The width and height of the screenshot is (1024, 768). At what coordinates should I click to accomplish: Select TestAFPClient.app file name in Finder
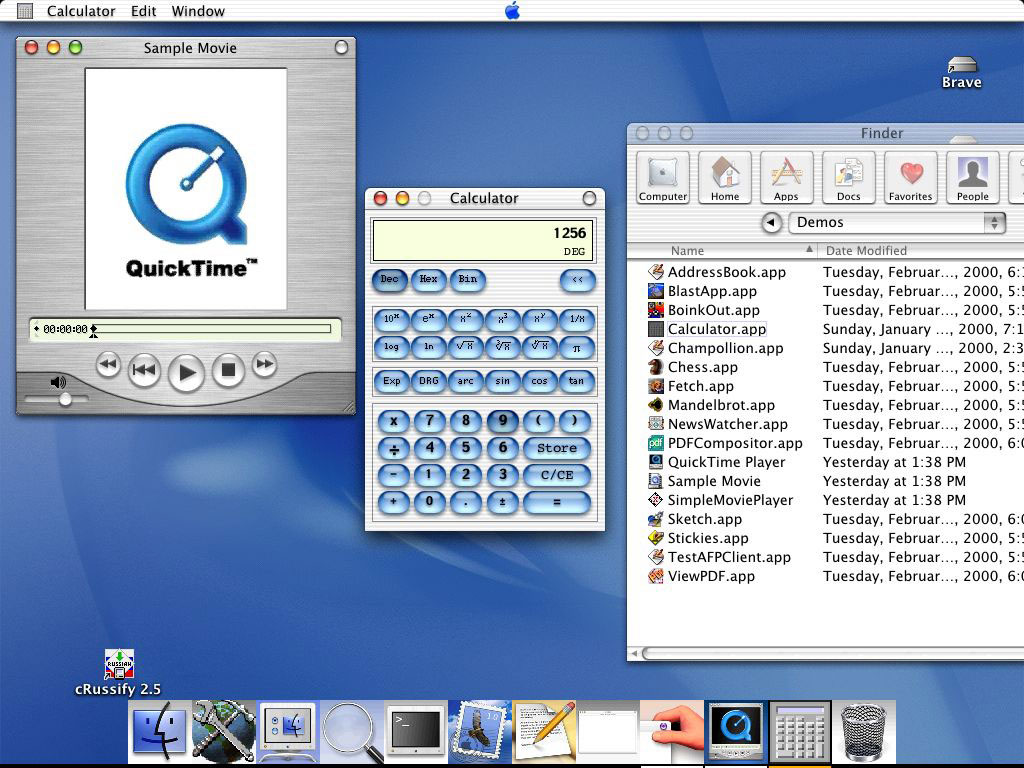729,556
